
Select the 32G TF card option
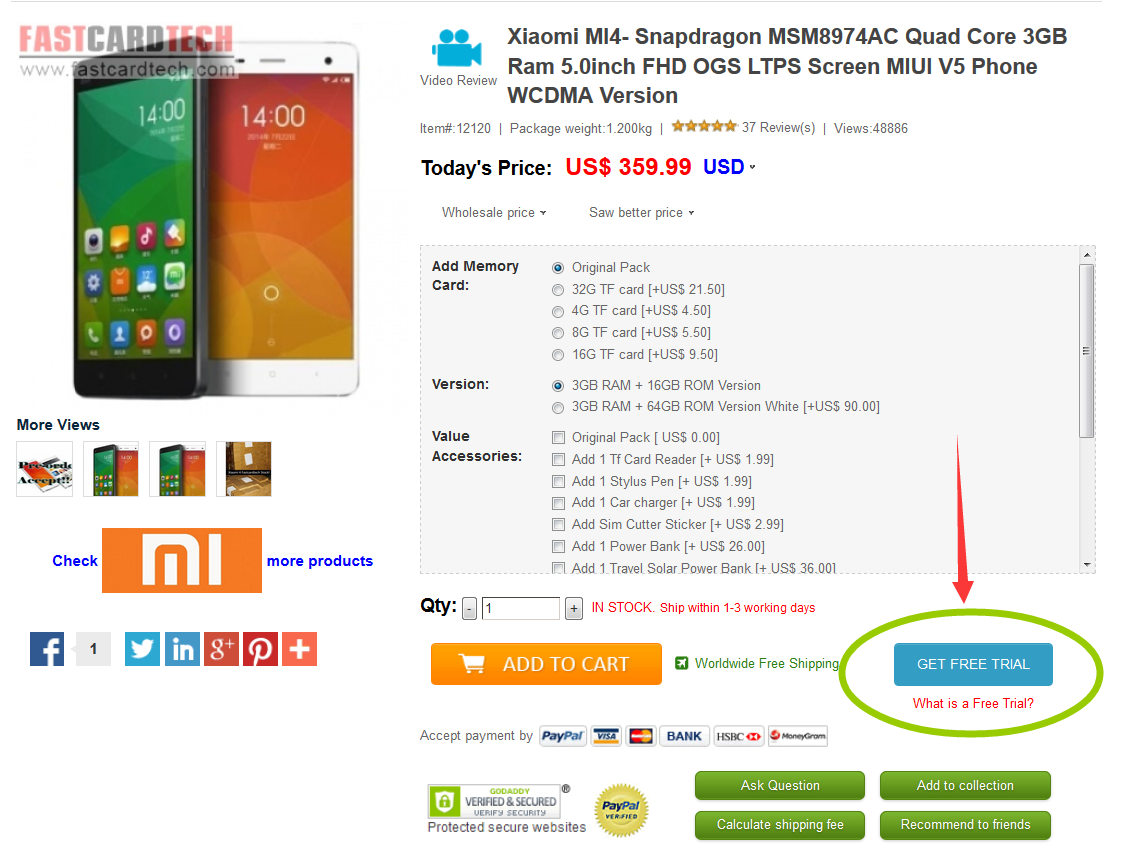point(558,290)
